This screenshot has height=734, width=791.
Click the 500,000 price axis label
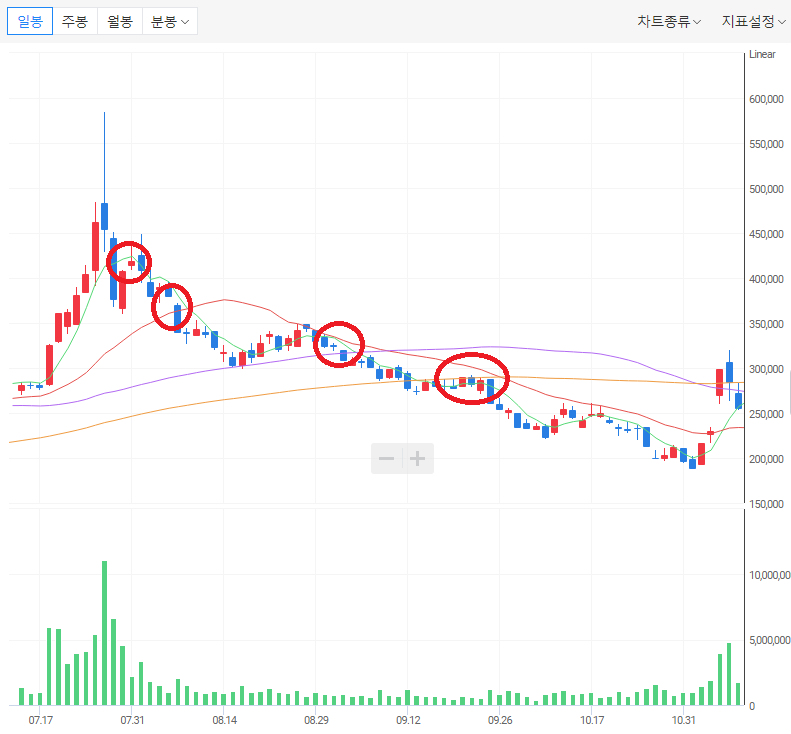pos(766,189)
